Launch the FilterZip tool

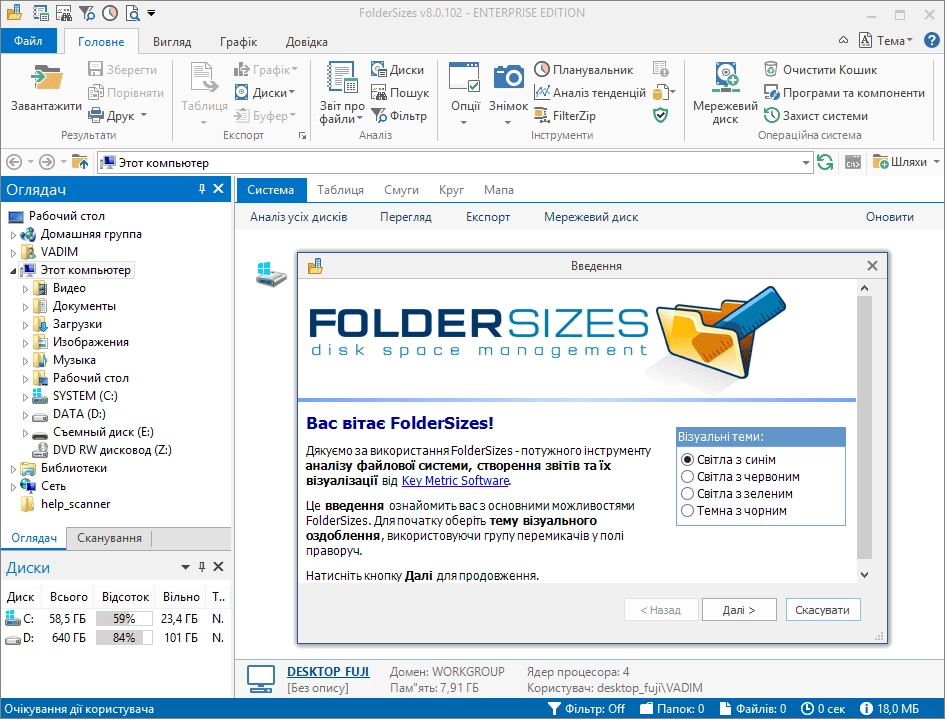(x=565, y=116)
